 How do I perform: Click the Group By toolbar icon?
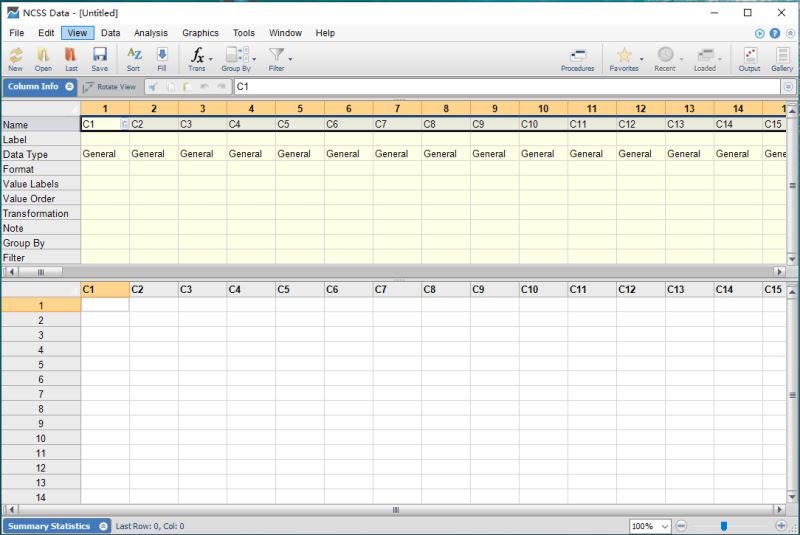[236, 59]
